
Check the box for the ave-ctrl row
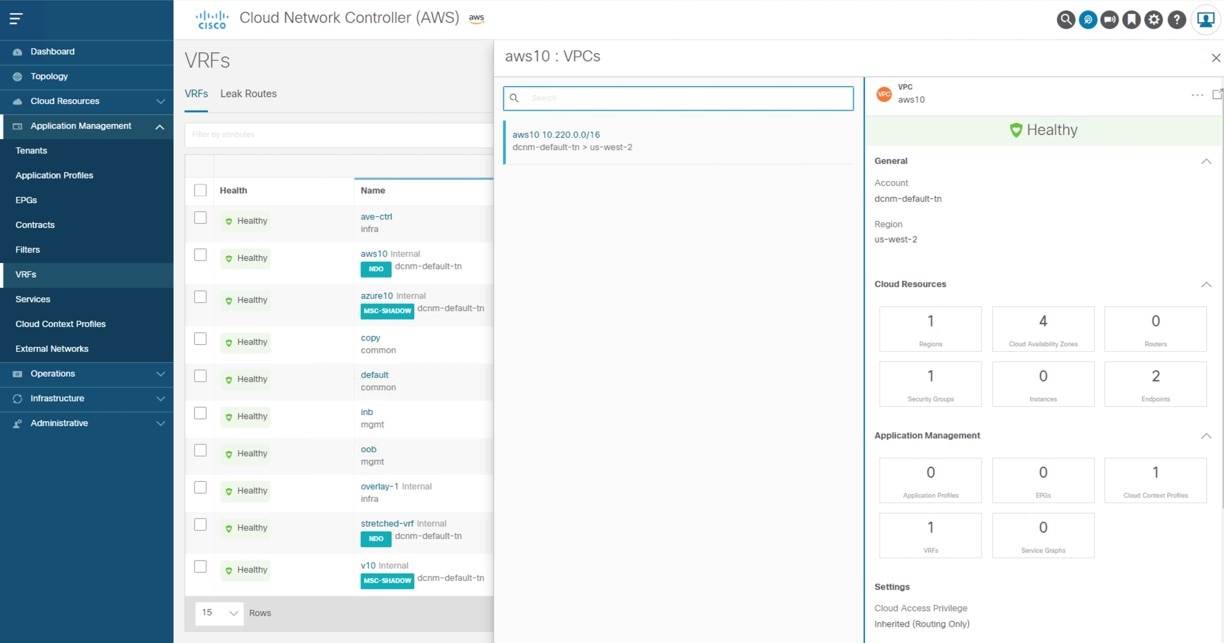pos(200,218)
